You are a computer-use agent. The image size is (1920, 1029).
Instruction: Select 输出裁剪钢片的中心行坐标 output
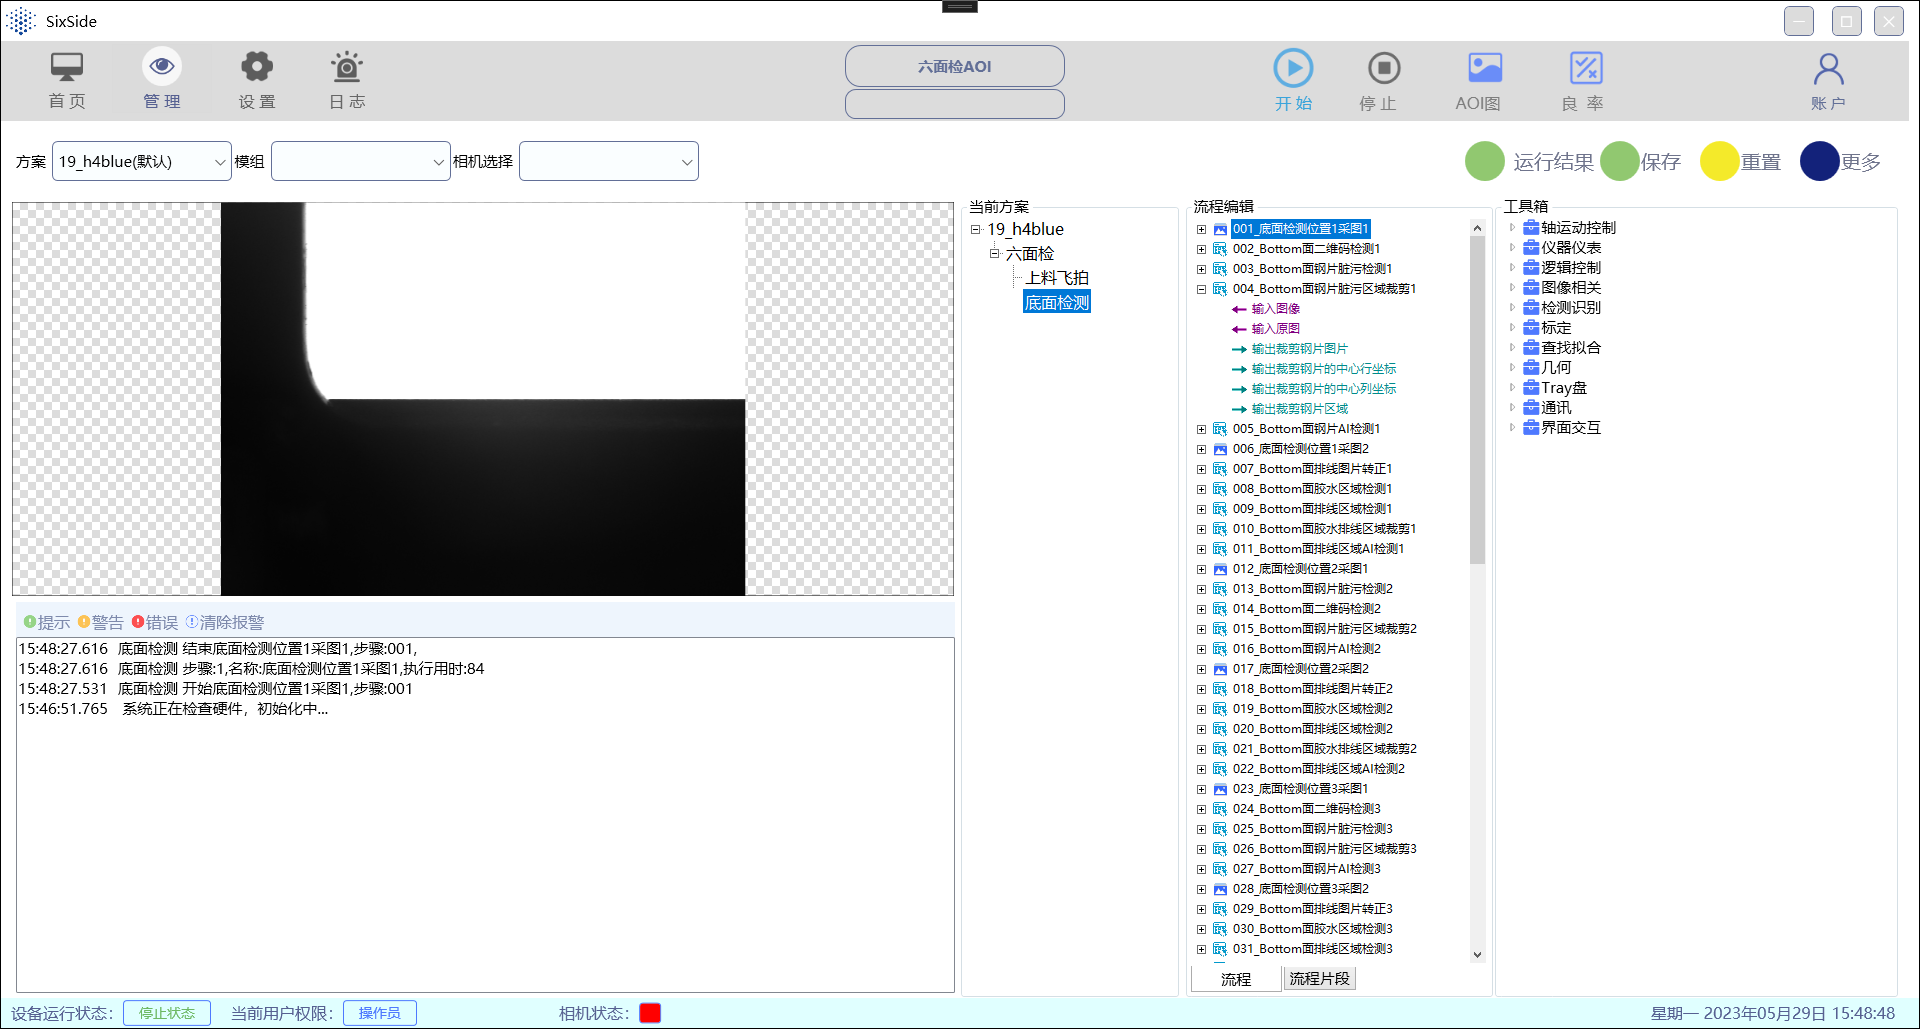[x=1324, y=369]
